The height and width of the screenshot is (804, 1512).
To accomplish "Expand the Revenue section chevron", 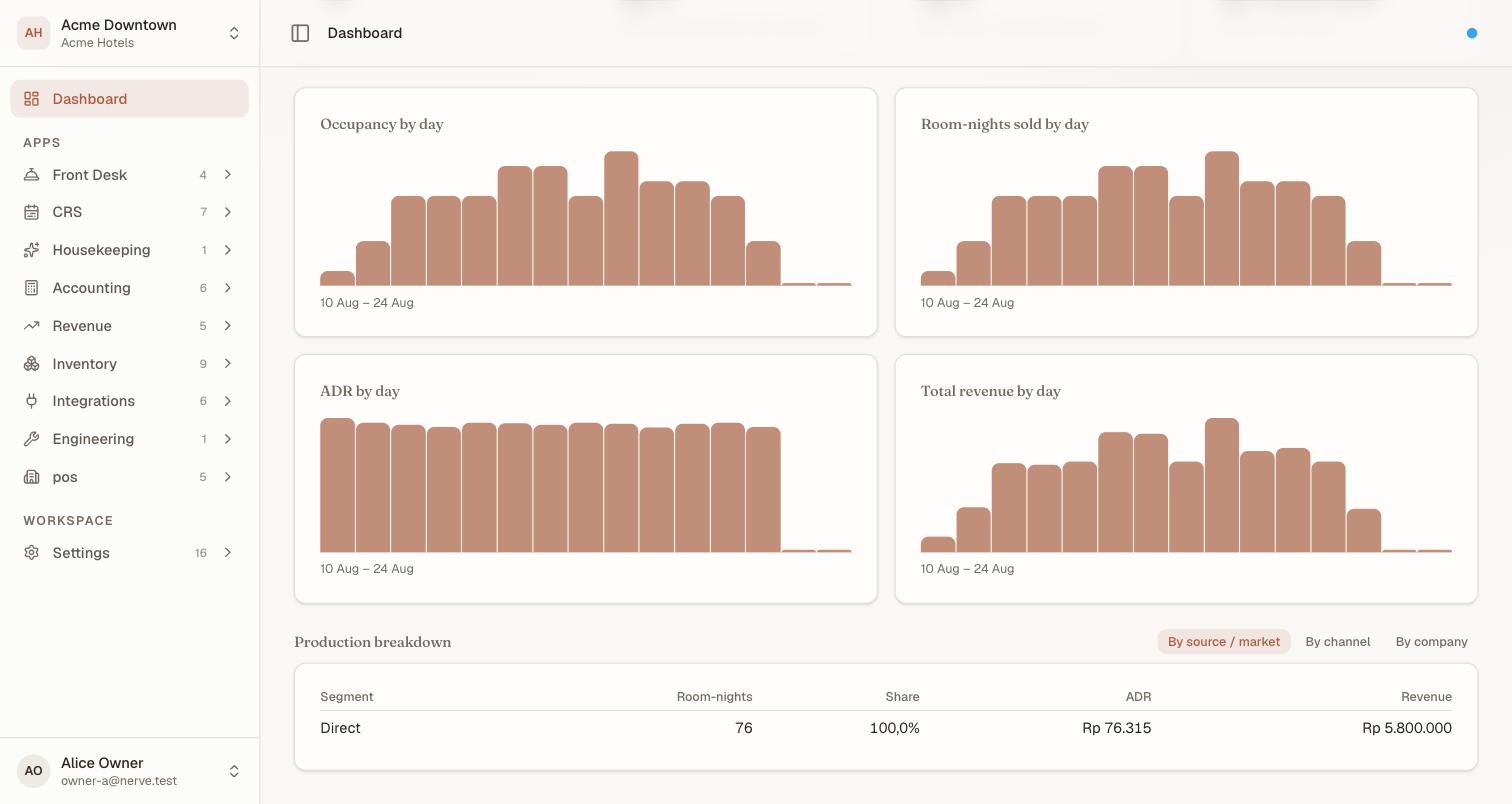I will [x=228, y=326].
